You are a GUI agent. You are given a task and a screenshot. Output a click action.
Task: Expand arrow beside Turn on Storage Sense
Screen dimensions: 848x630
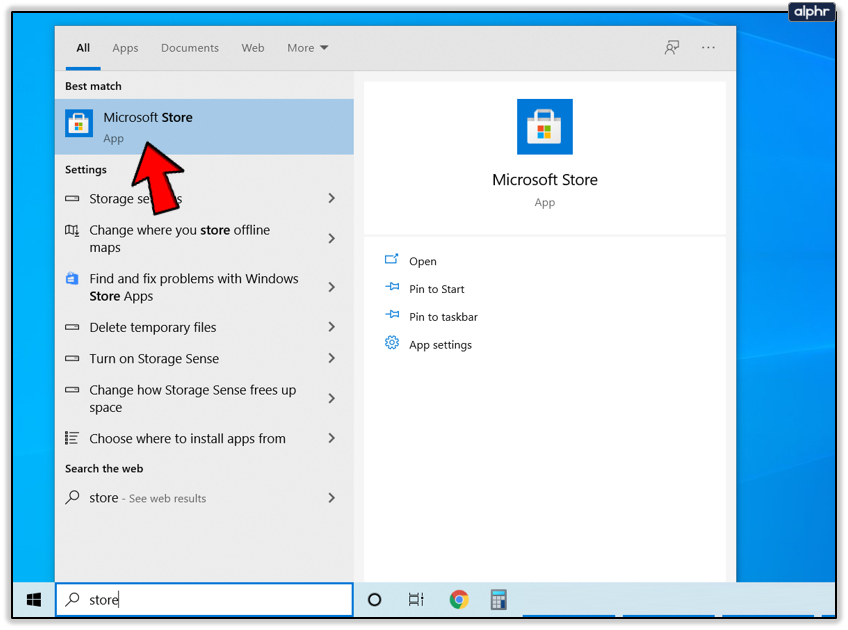point(331,358)
